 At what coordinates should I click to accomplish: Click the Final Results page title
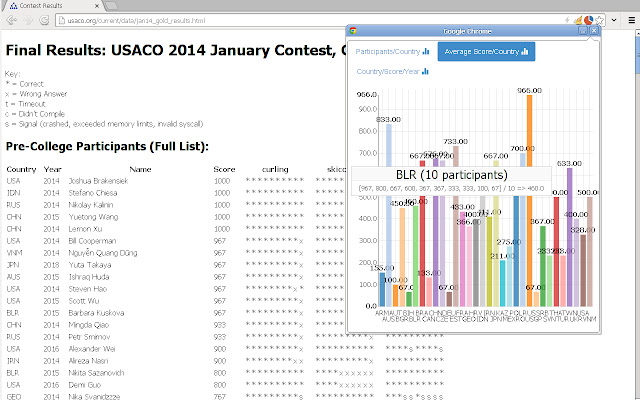coord(176,50)
